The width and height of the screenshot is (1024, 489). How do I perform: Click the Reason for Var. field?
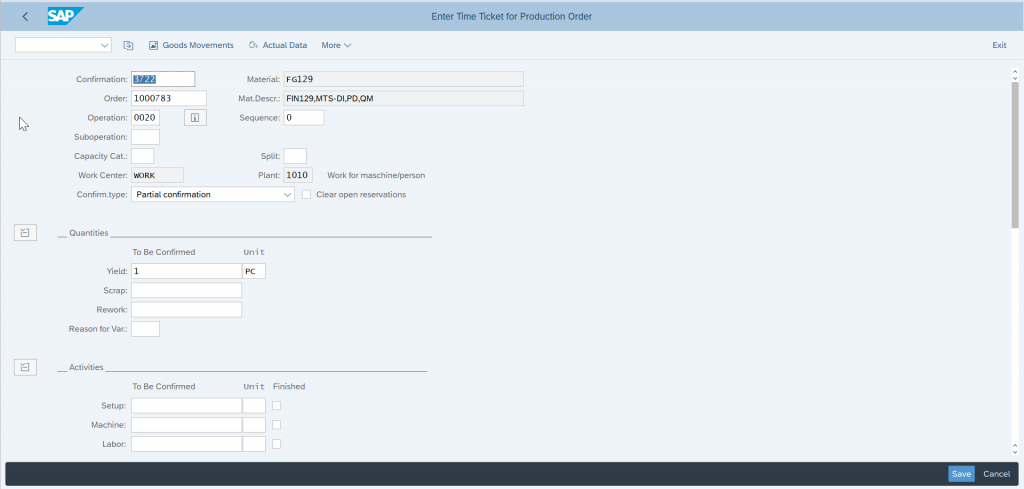click(146, 329)
